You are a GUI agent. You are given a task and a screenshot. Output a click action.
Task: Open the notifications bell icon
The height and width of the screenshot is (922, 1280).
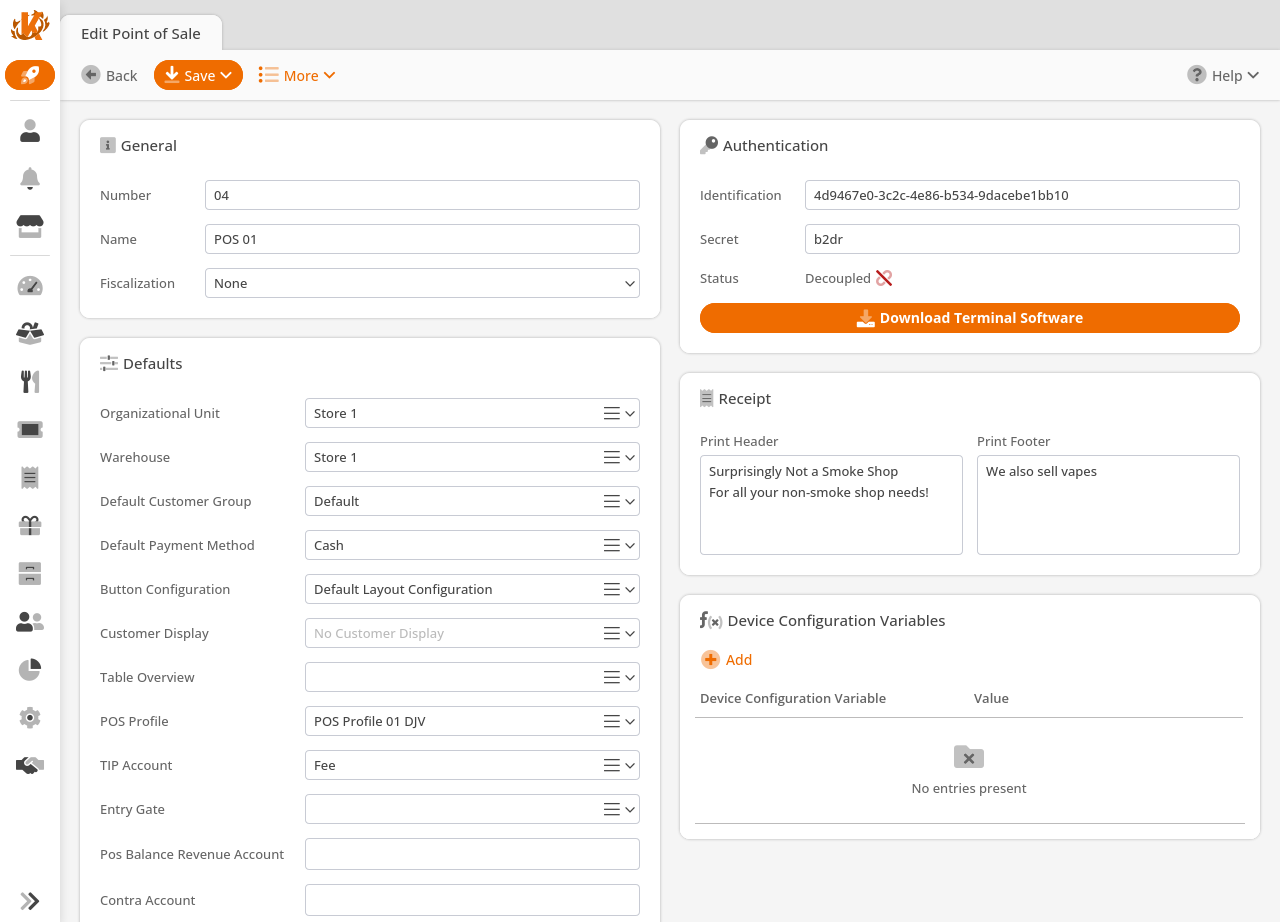click(30, 179)
